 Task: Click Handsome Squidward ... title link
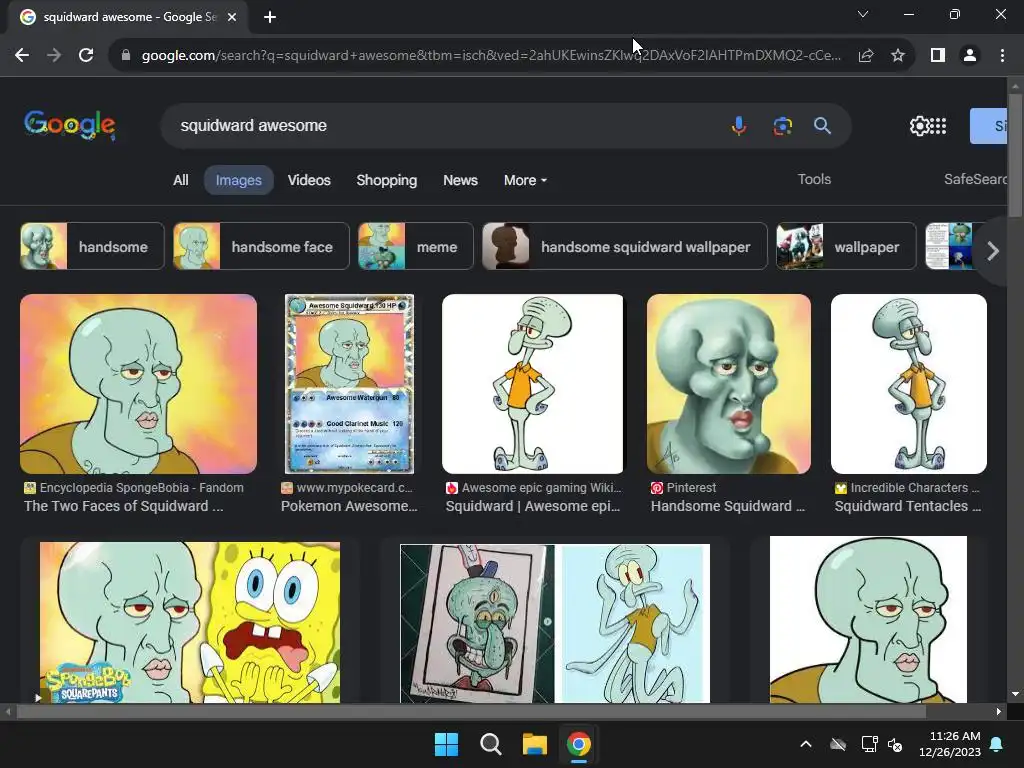point(728,506)
